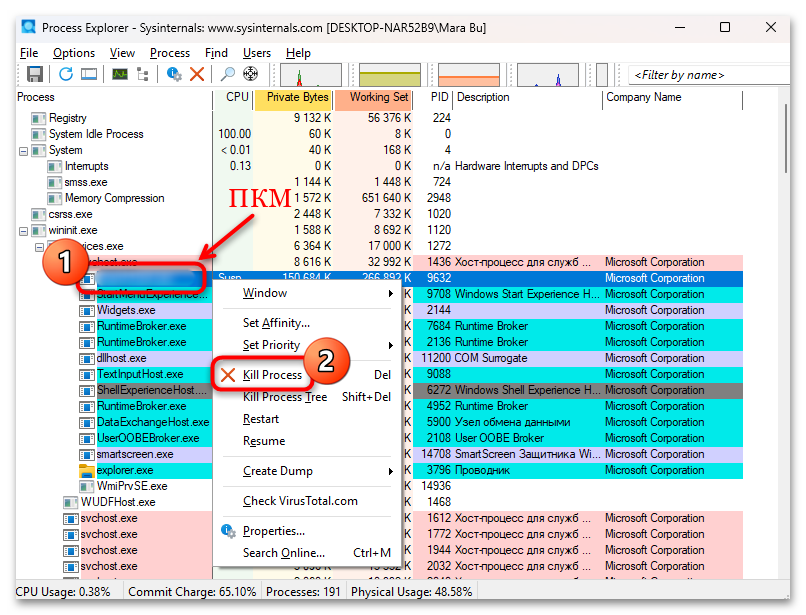Select the TextInputHost.exe process row

click(379, 374)
